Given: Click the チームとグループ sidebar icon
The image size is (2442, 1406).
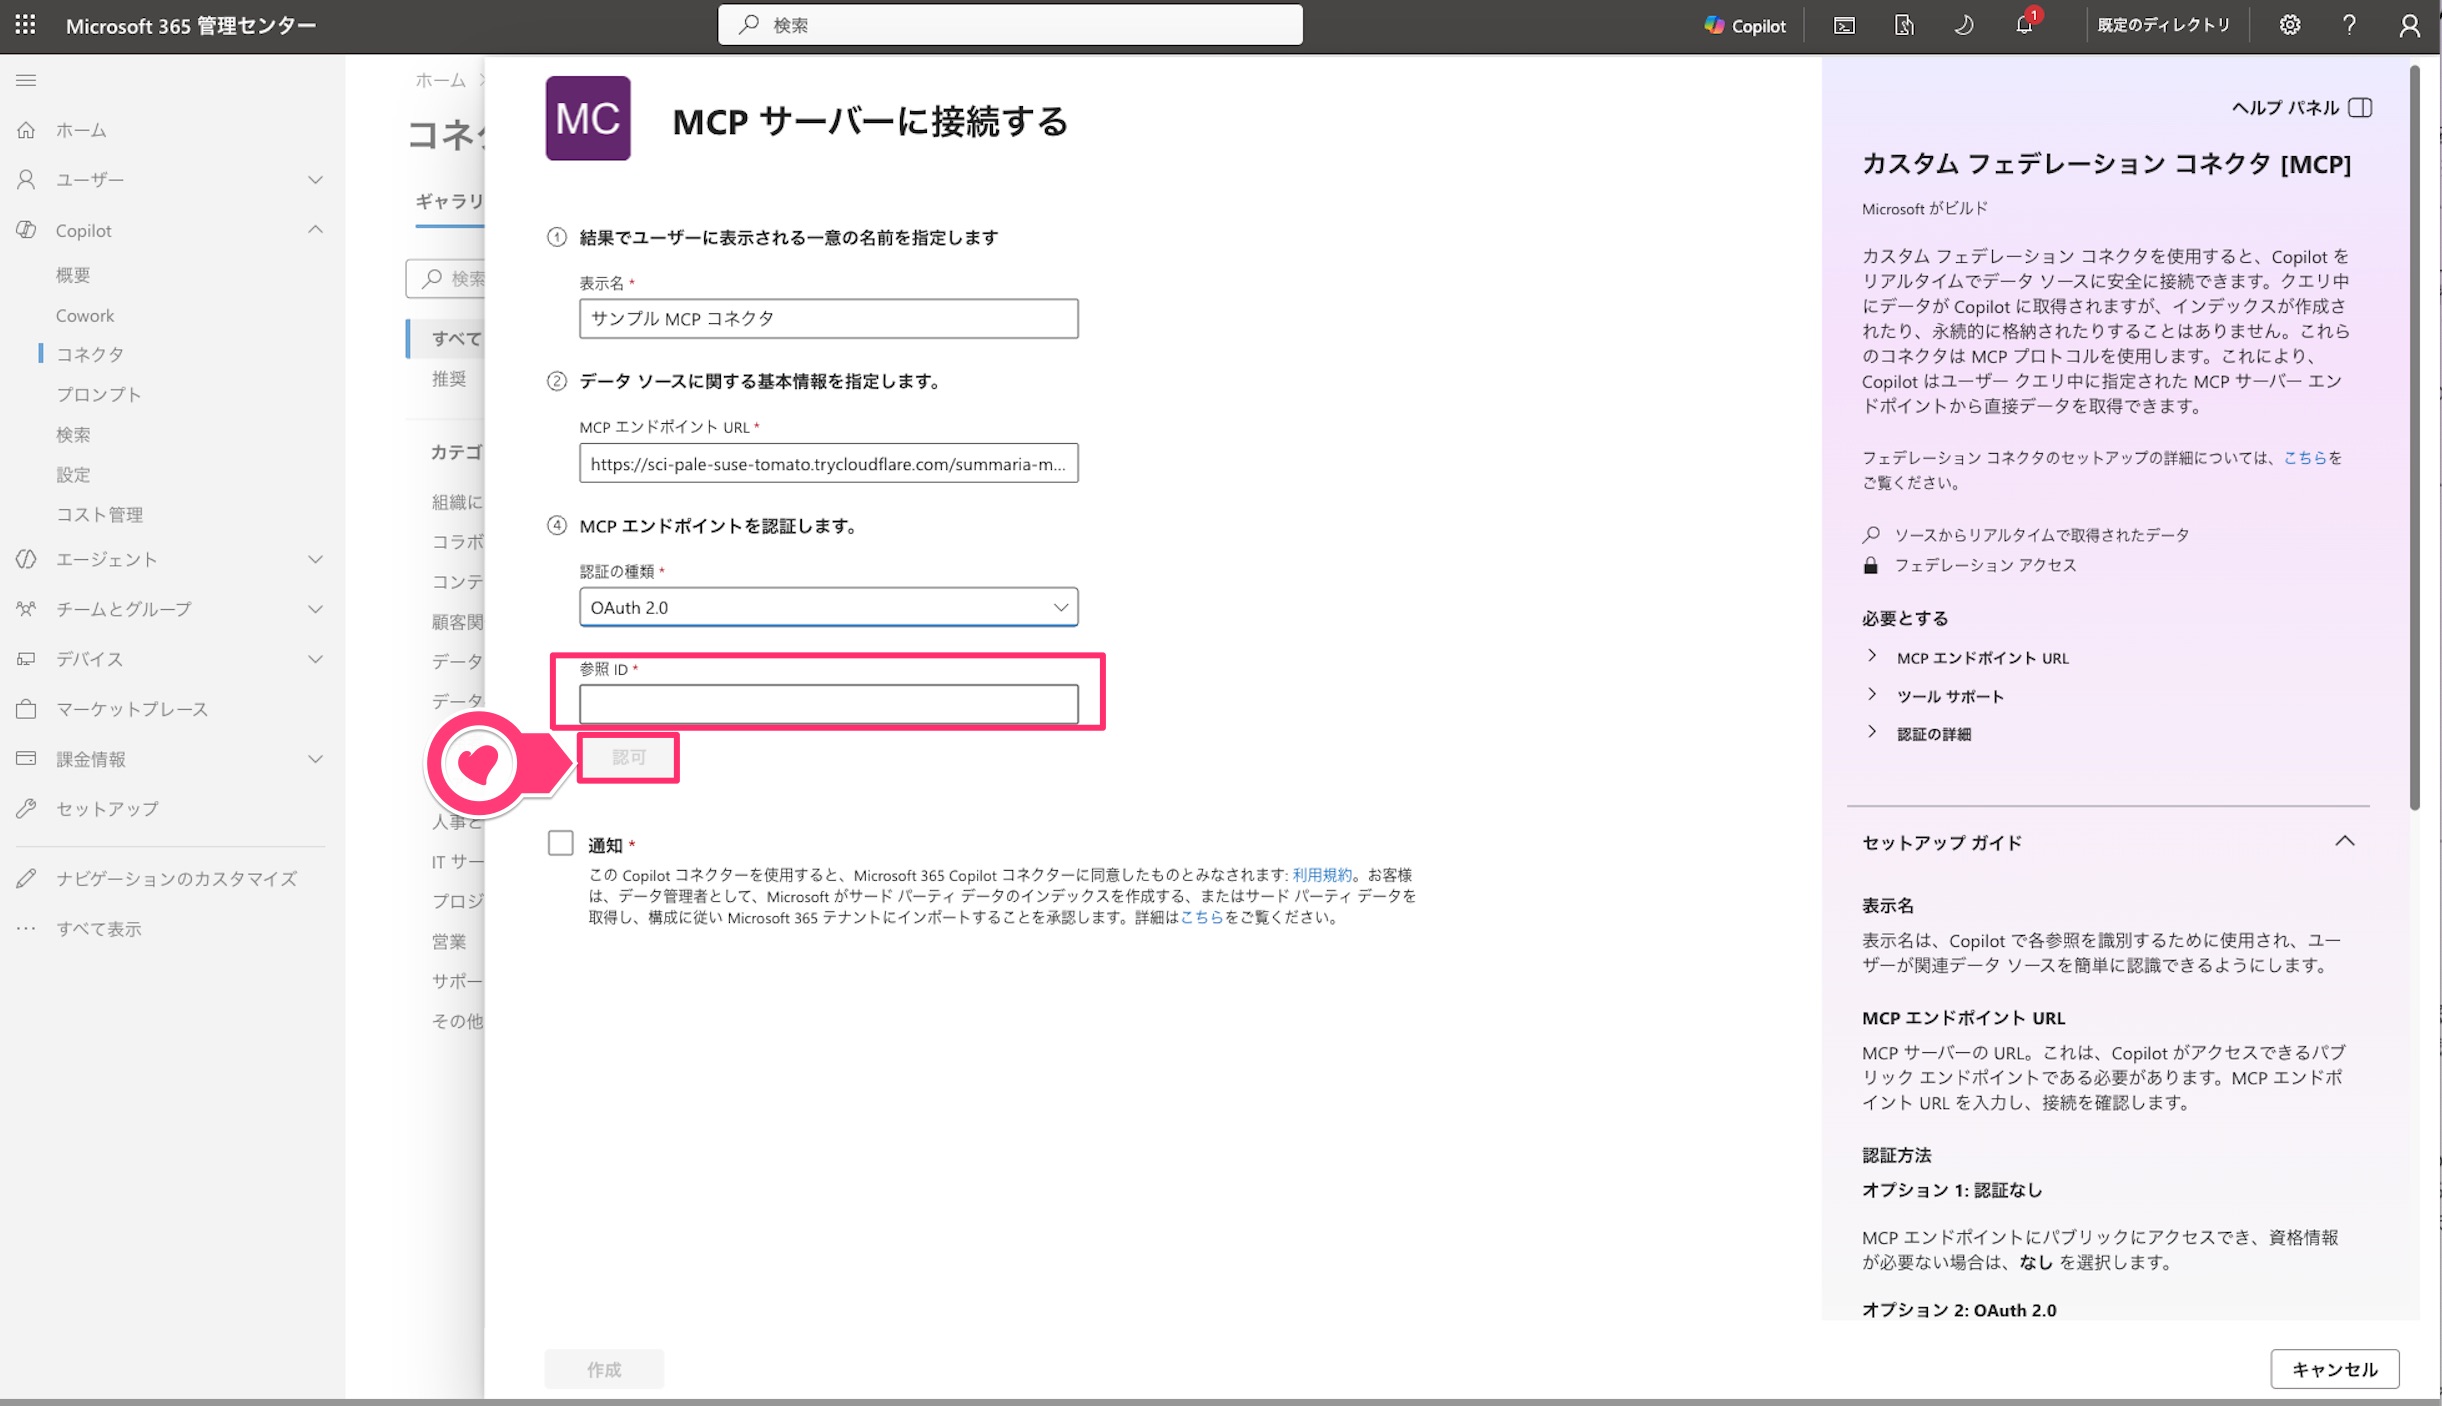Looking at the screenshot, I should click(26, 609).
